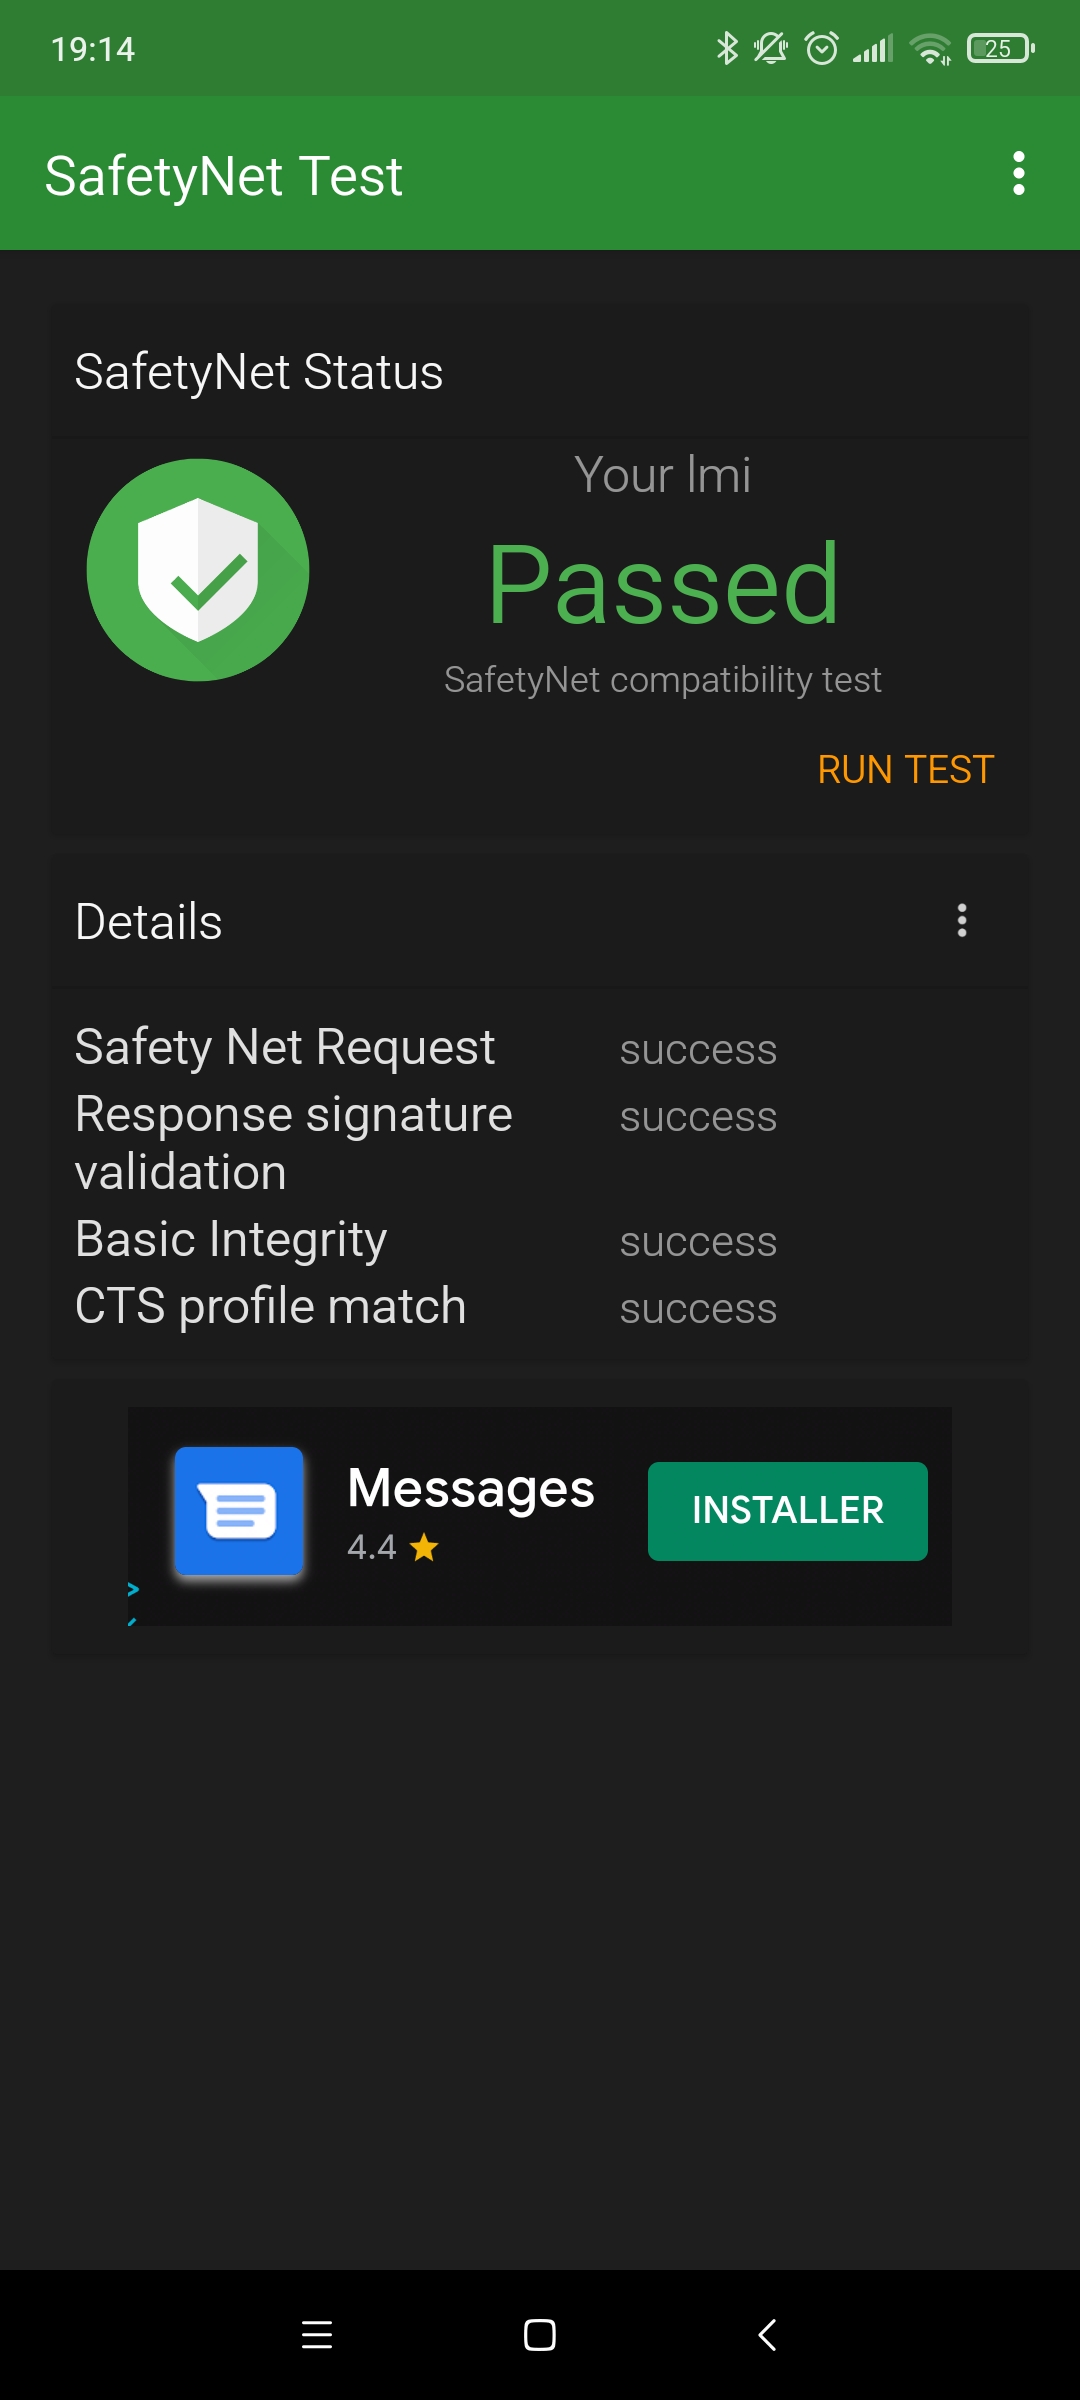Tap the recent apps navigation icon
The width and height of the screenshot is (1080, 2400).
[317, 2335]
